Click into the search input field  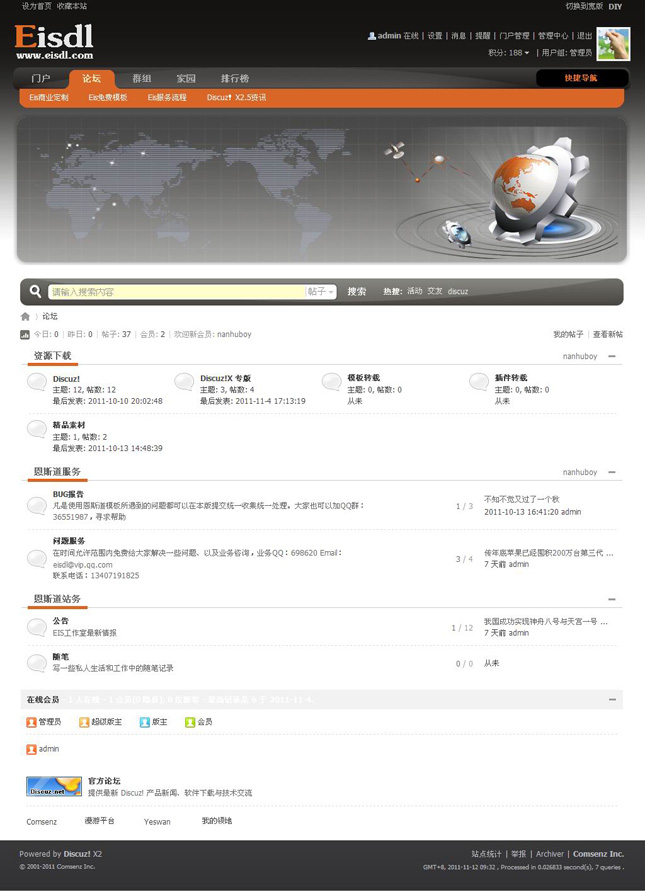(176, 292)
